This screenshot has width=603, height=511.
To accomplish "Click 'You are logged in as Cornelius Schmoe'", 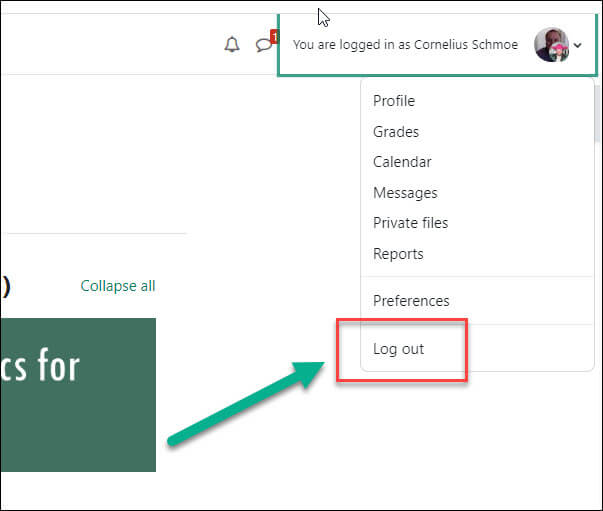I will (405, 45).
